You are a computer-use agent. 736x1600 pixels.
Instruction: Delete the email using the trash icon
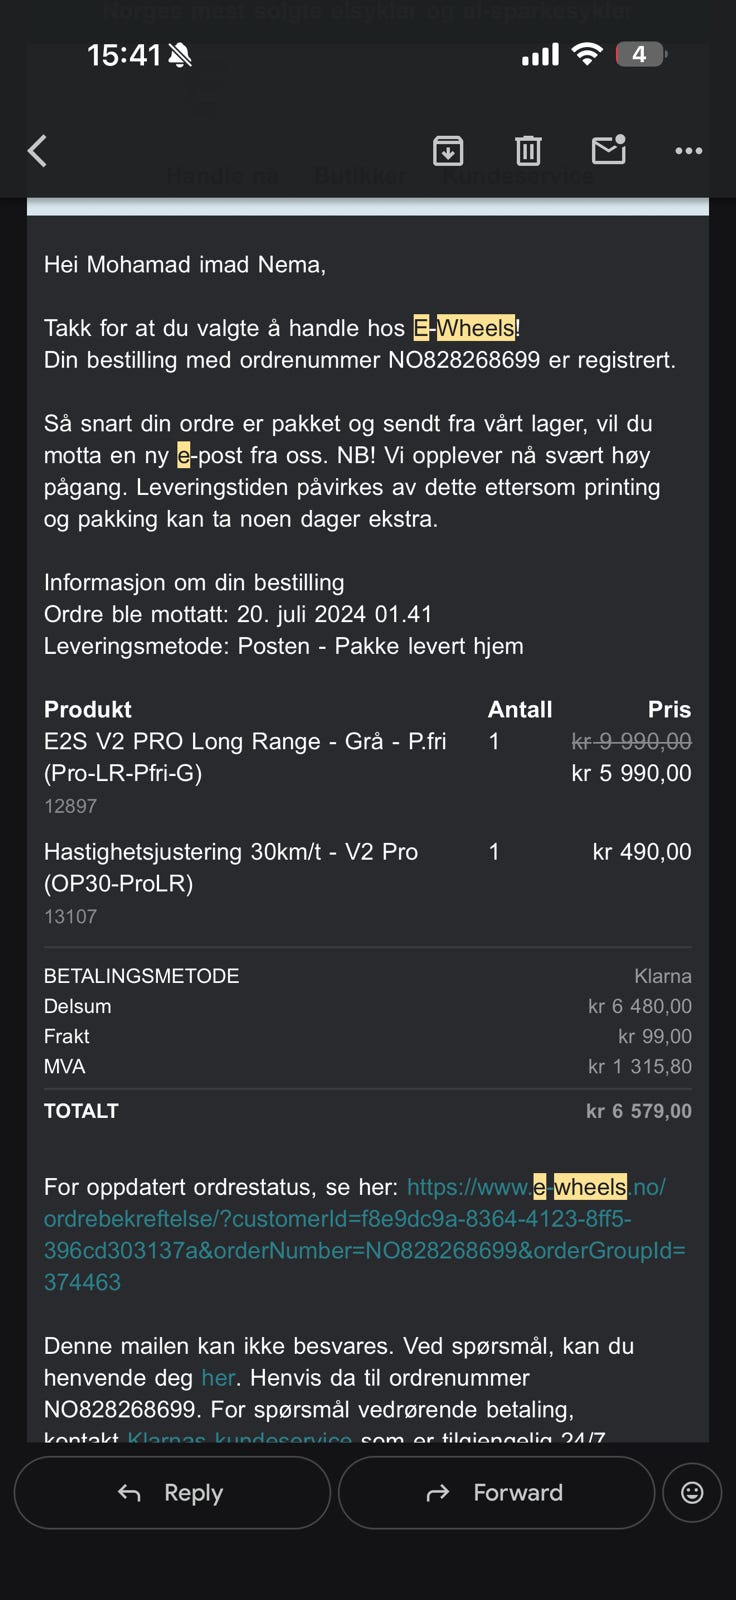tap(528, 151)
